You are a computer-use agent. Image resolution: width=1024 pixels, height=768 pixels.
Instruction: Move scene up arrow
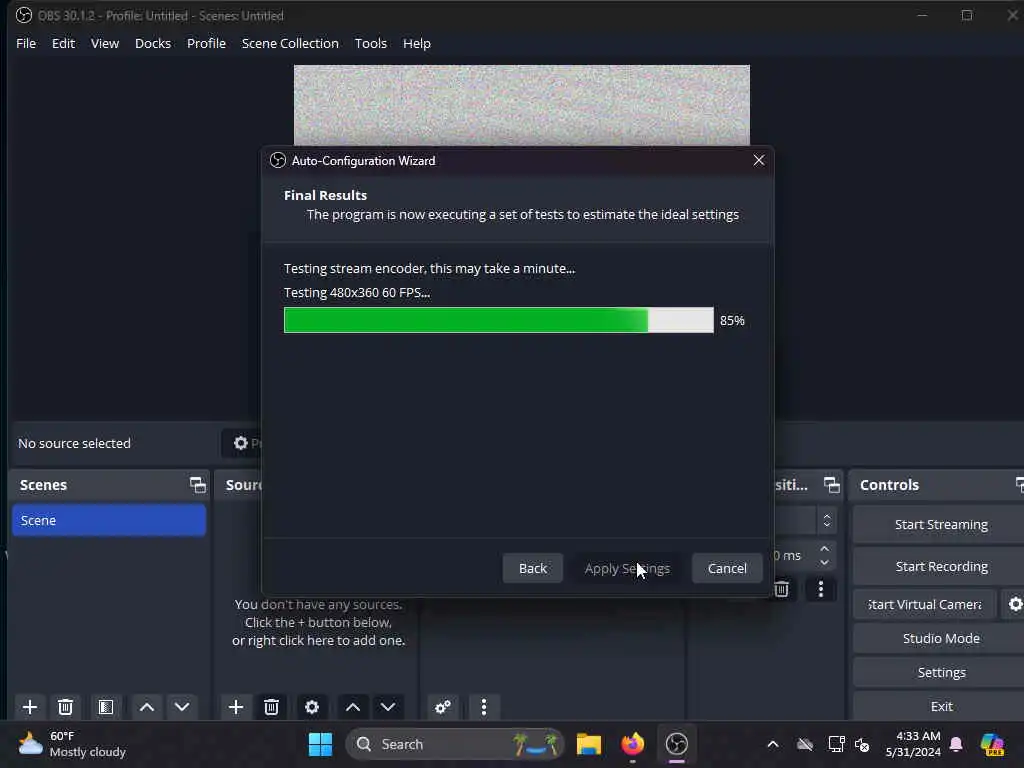pos(147,707)
